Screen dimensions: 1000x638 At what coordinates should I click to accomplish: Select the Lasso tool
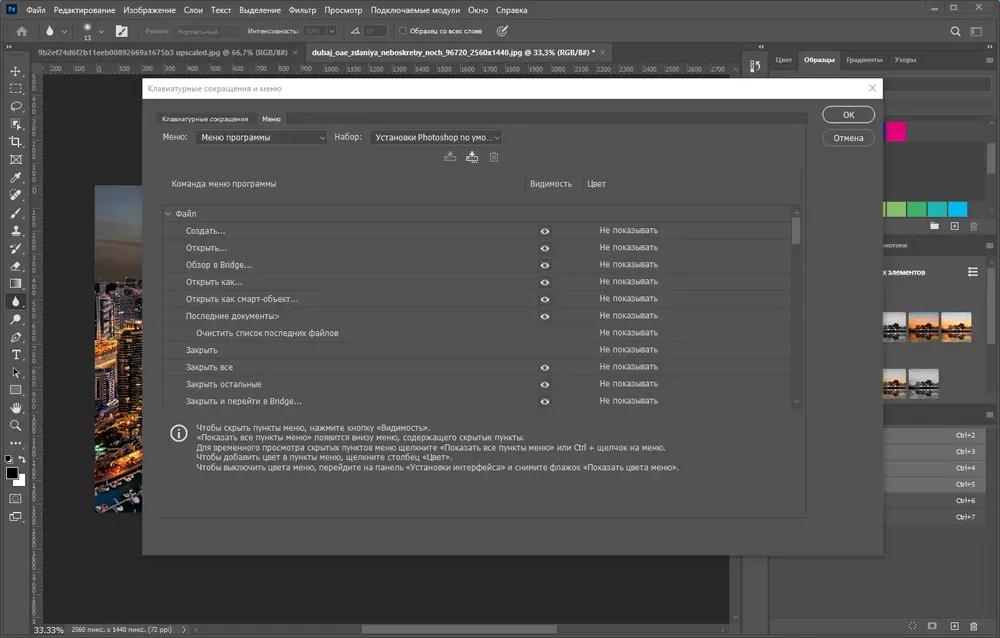click(x=16, y=106)
